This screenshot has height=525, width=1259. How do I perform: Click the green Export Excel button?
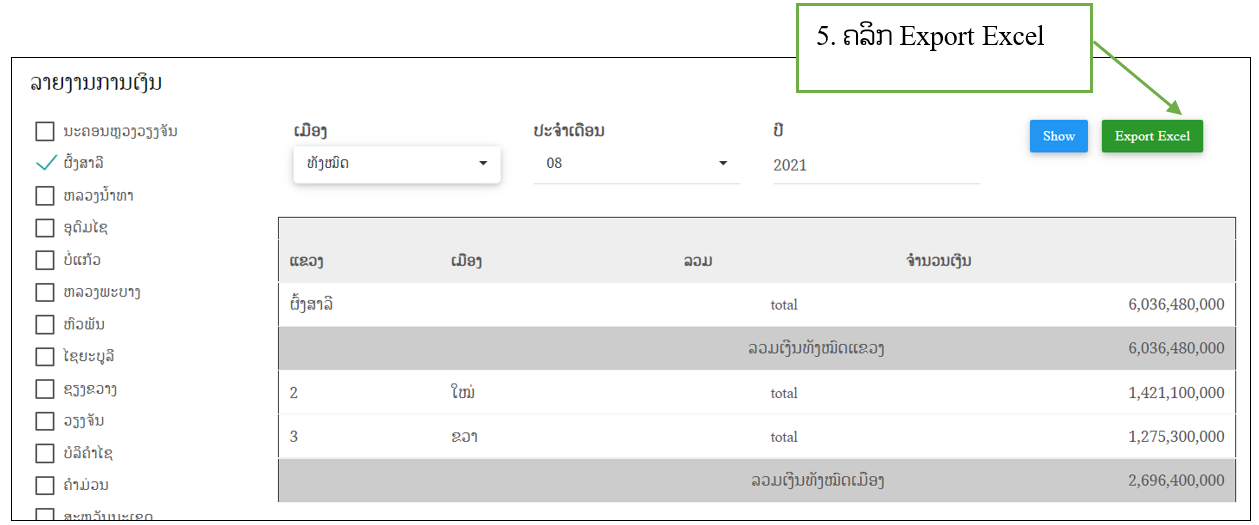[1152, 136]
